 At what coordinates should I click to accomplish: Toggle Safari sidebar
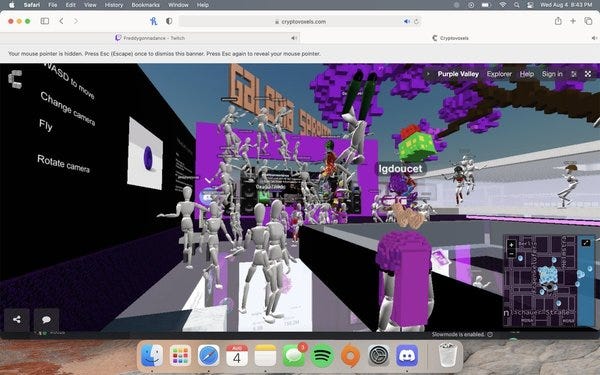click(x=45, y=21)
